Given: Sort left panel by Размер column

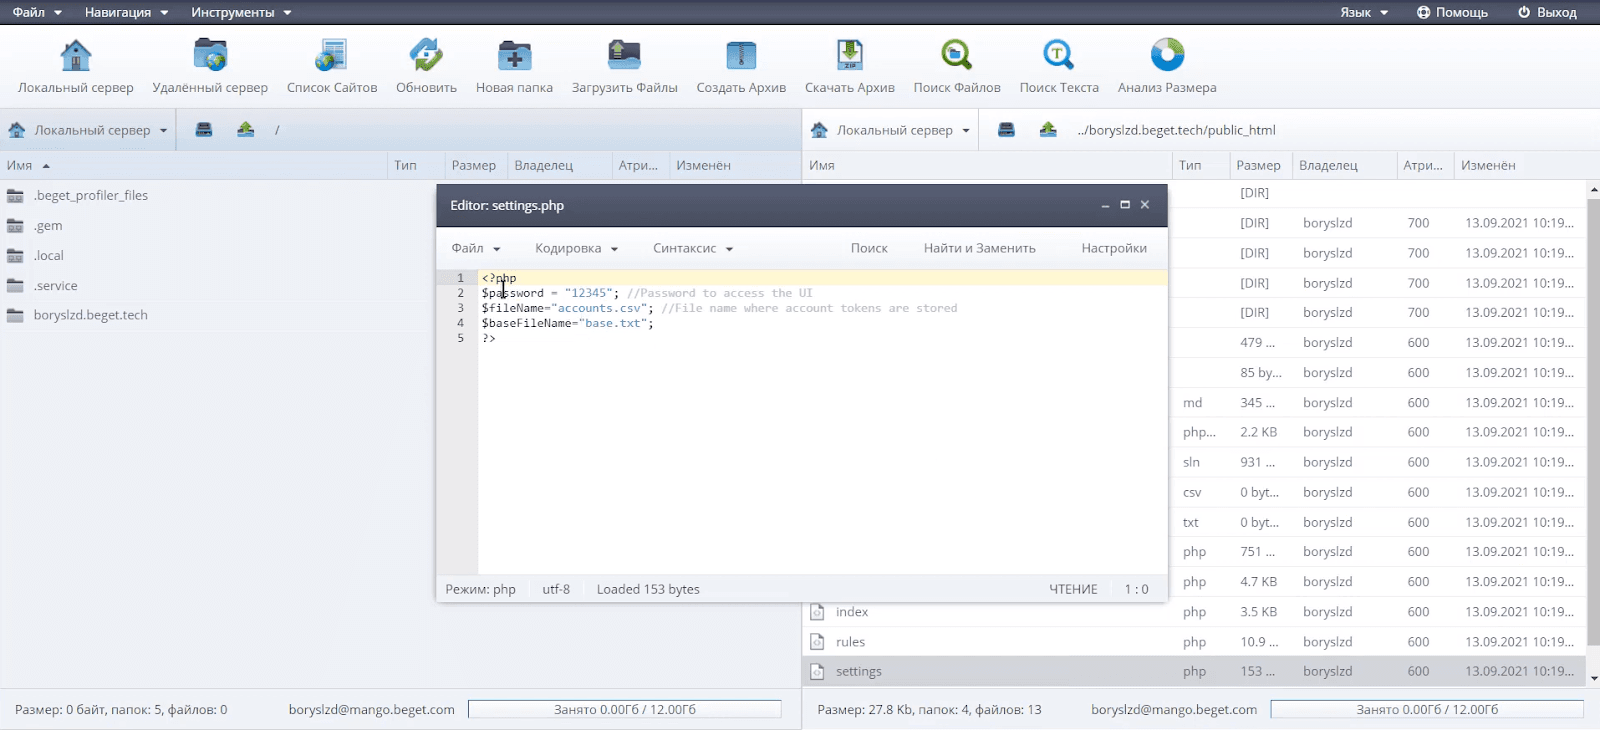Looking at the screenshot, I should click(x=474, y=165).
